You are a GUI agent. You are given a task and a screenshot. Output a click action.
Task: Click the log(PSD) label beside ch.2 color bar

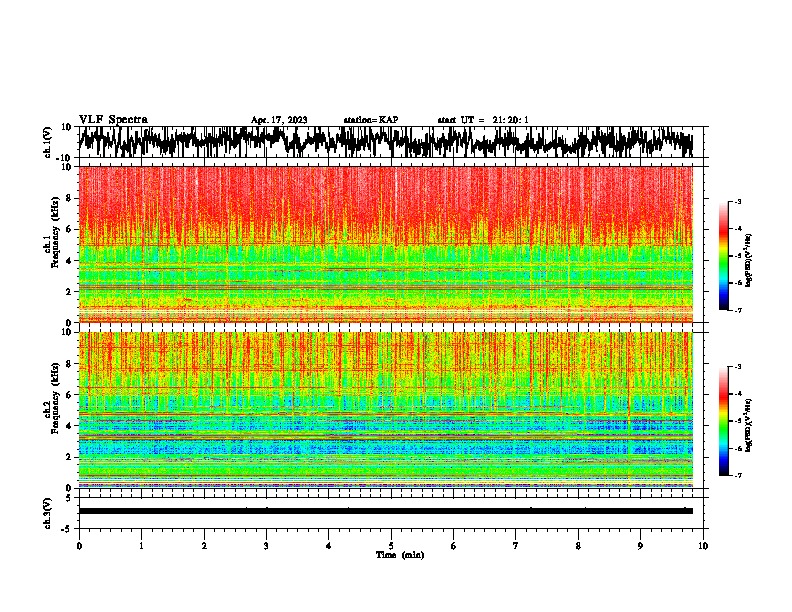pyautogui.click(x=748, y=425)
